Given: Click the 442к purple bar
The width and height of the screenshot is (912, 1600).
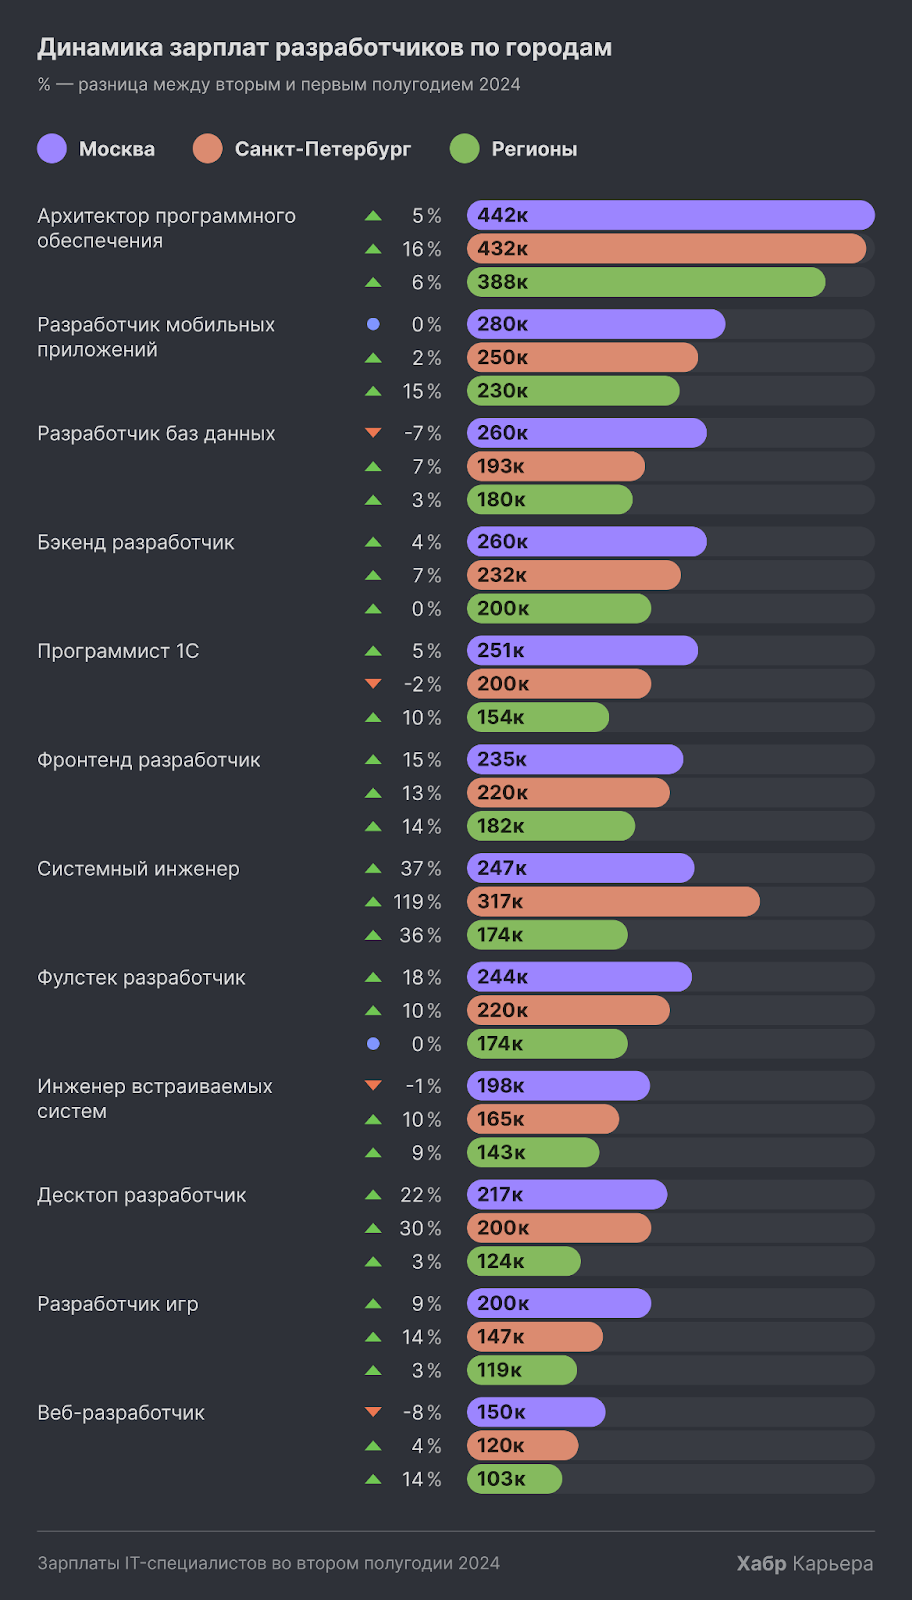Looking at the screenshot, I should pyautogui.click(x=670, y=215).
